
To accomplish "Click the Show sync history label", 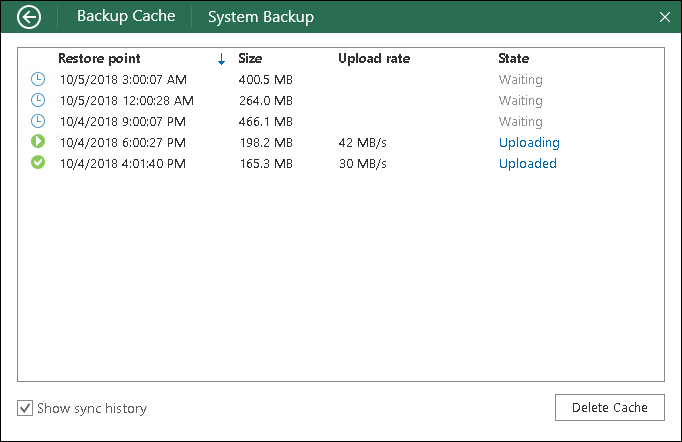I will click(92, 409).
